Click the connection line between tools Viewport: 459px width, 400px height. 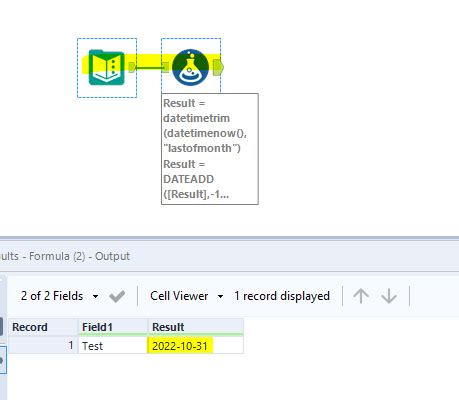coord(149,68)
